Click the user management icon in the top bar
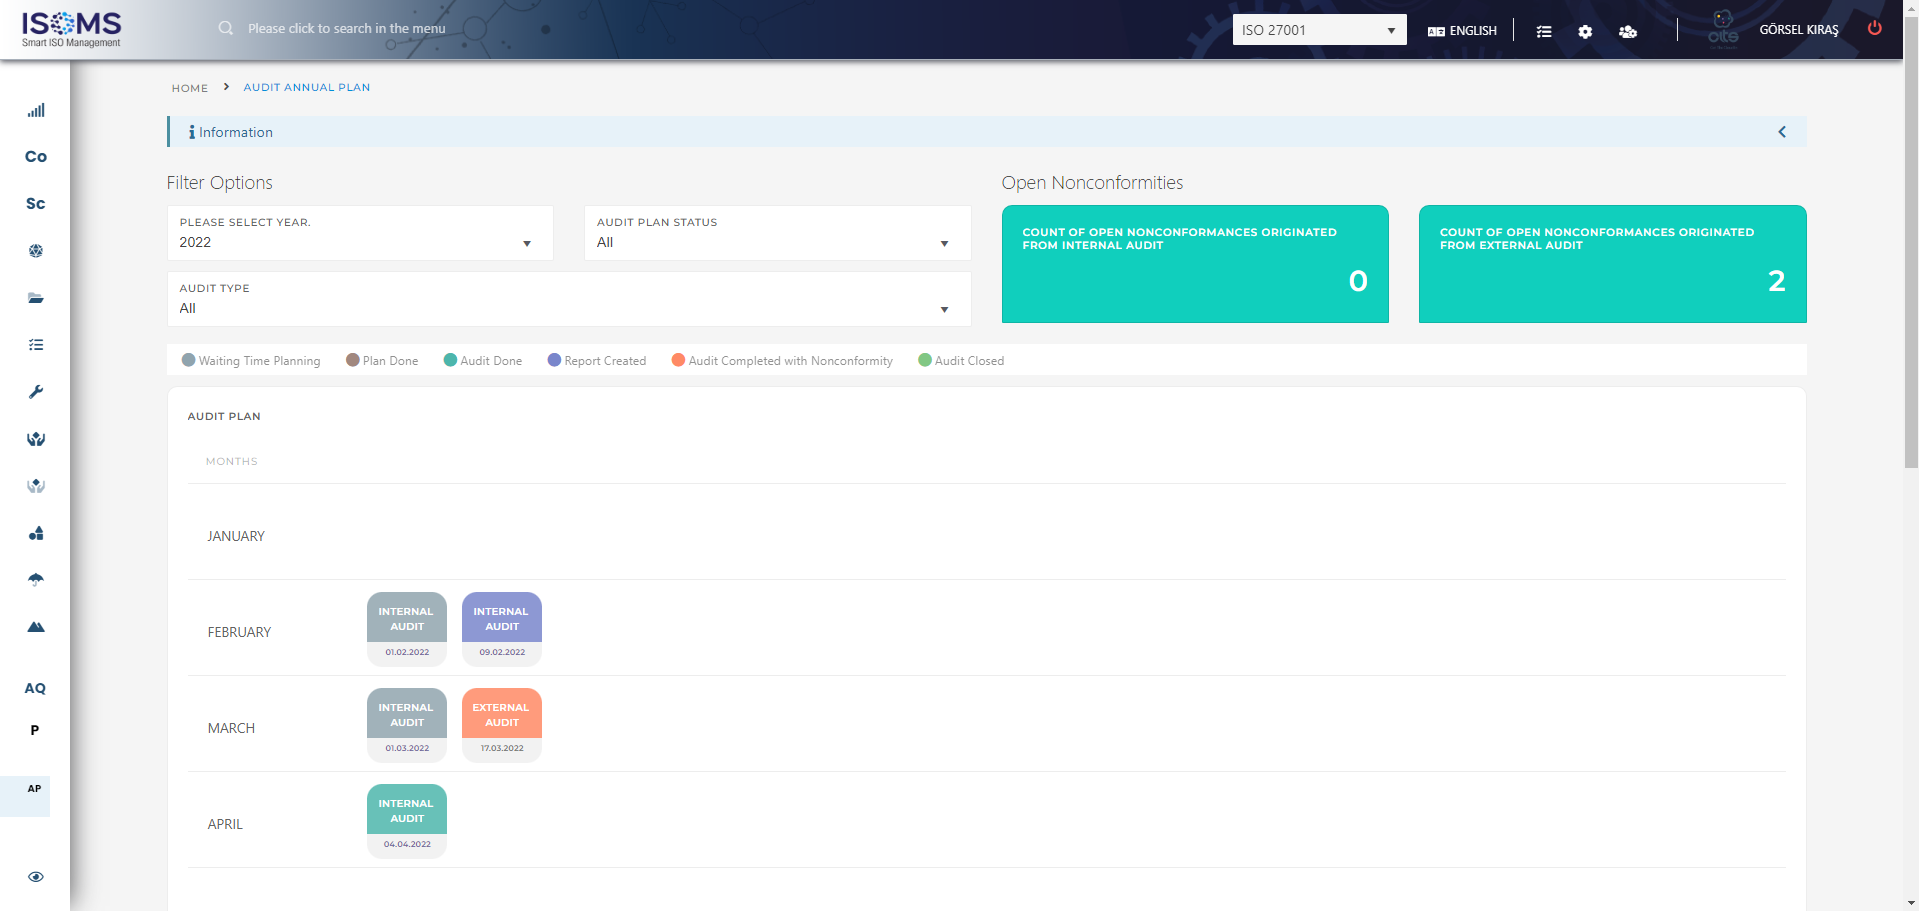 click(1628, 31)
